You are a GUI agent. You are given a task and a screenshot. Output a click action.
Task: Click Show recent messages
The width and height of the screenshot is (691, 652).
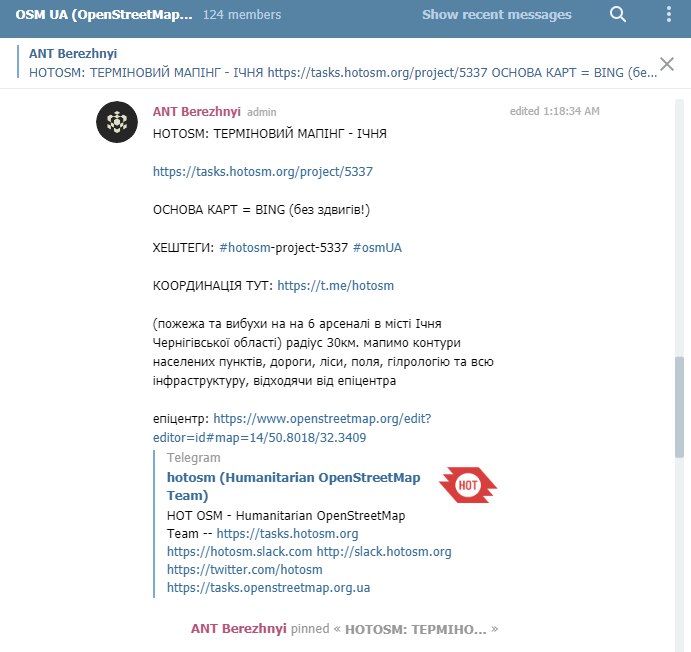(497, 15)
